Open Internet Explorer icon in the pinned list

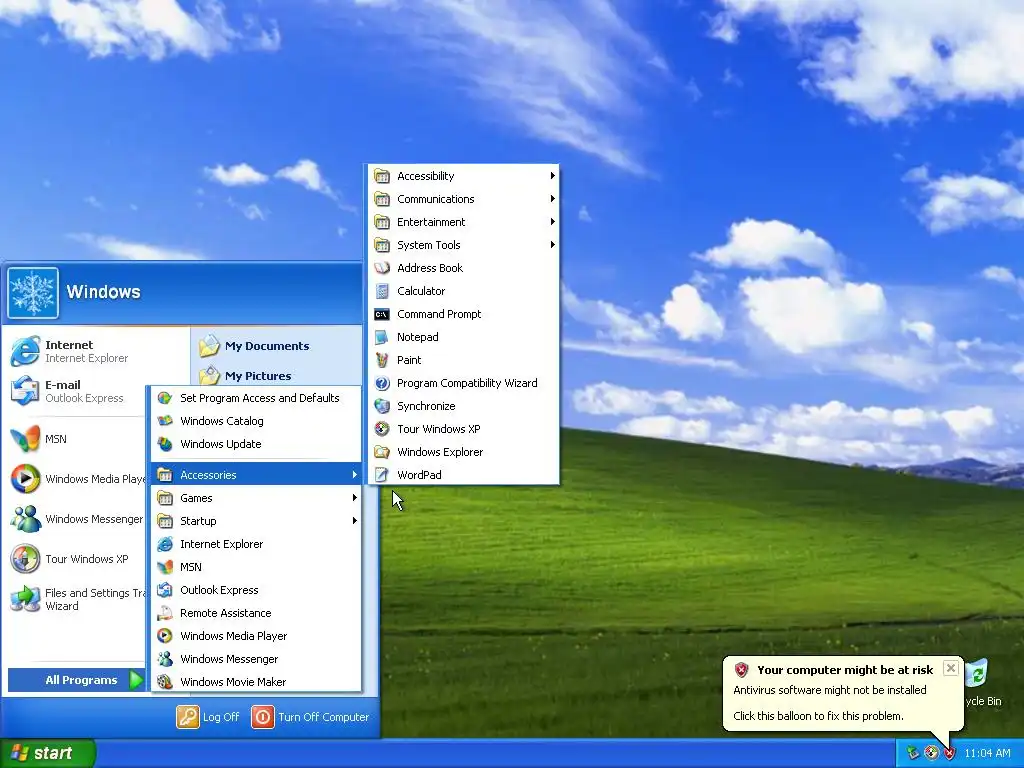[25, 351]
